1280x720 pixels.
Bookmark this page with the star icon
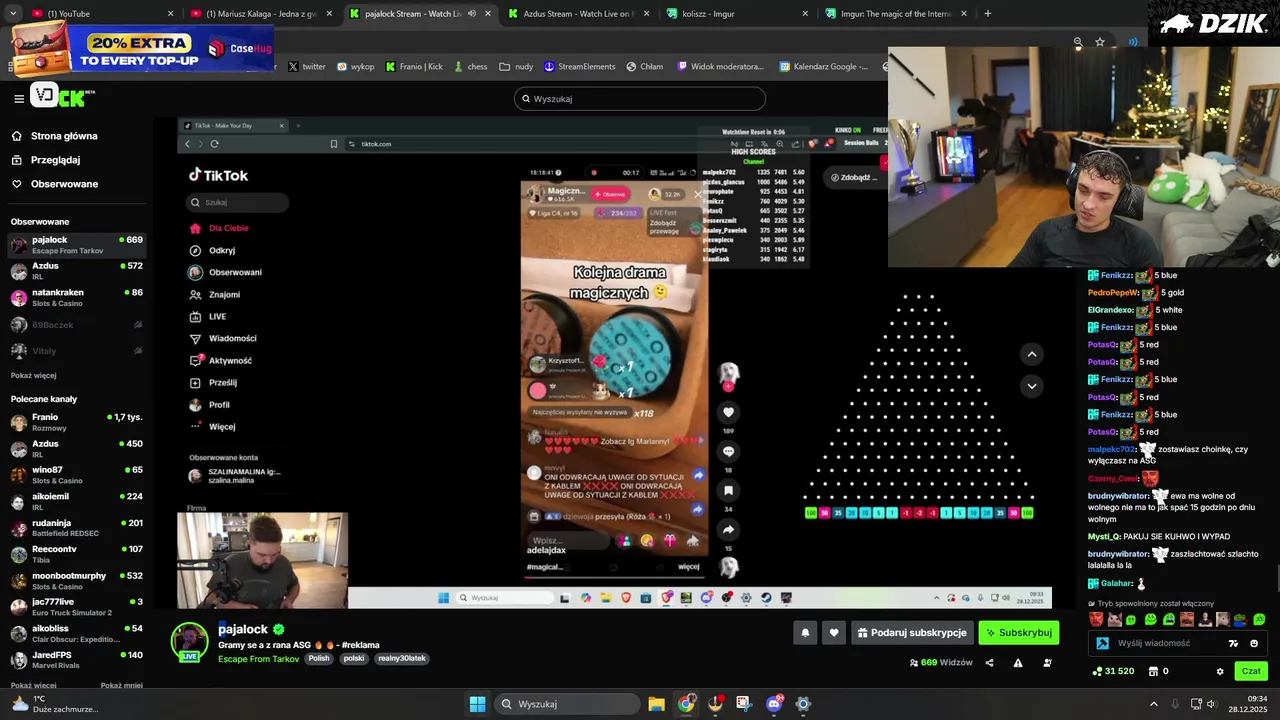point(1100,42)
